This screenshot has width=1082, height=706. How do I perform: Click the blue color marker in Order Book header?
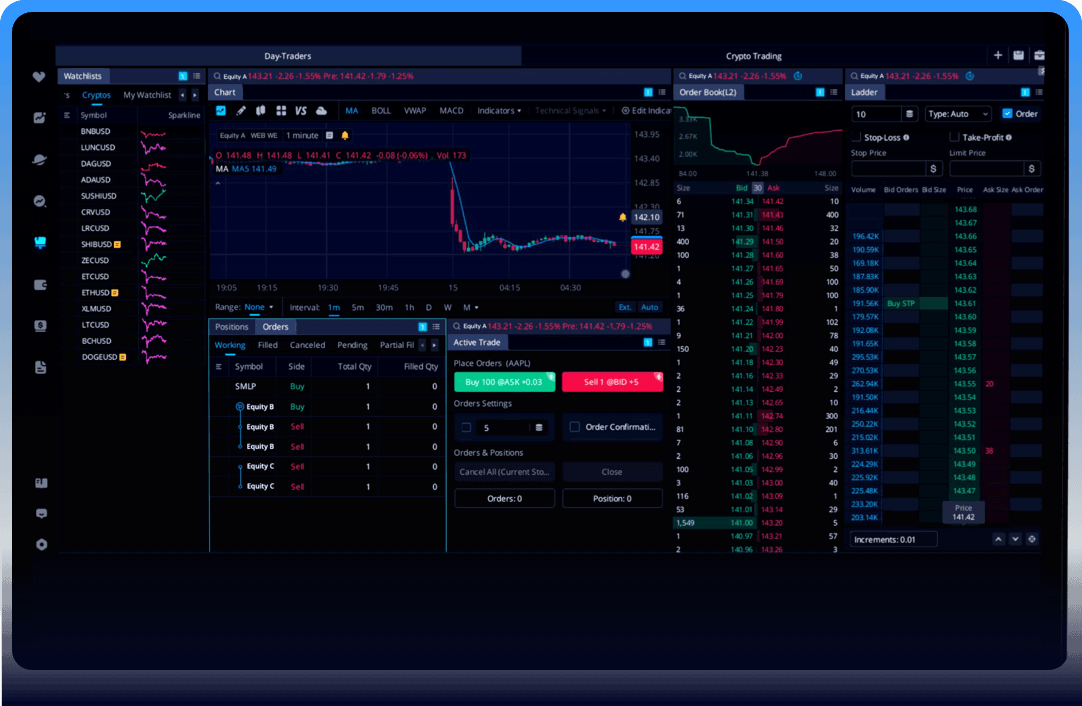click(819, 92)
